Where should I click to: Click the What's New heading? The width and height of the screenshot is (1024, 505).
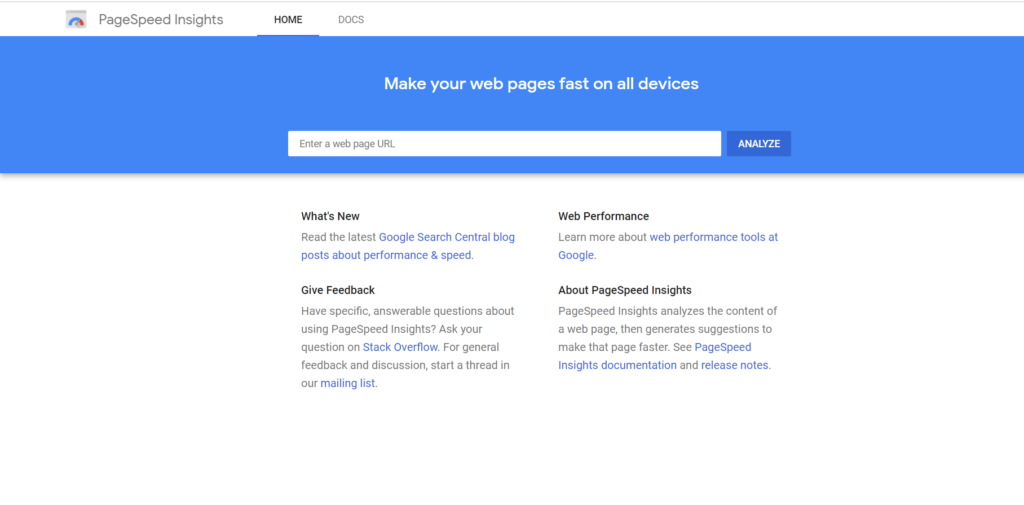point(330,216)
